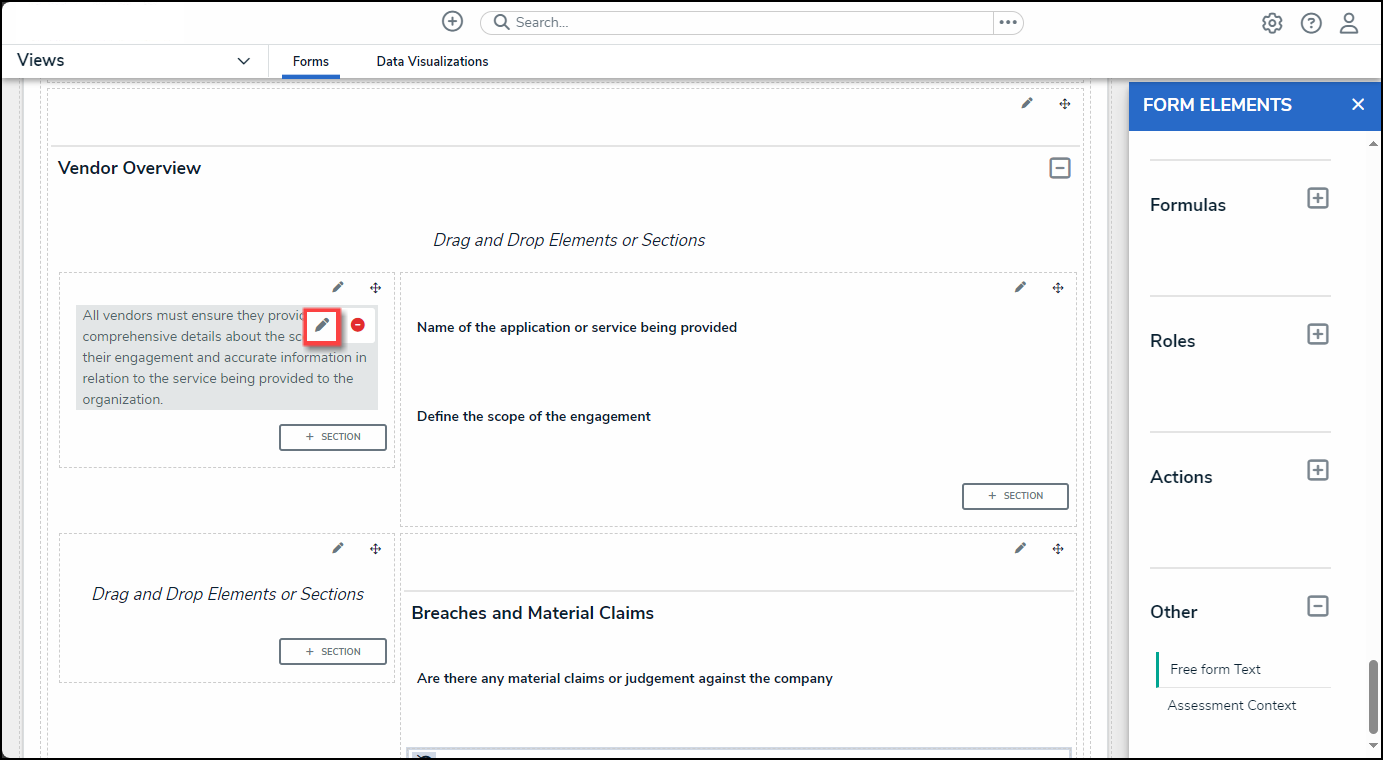Collapse the Vendor Overview section
1383x760 pixels.
point(1059,168)
